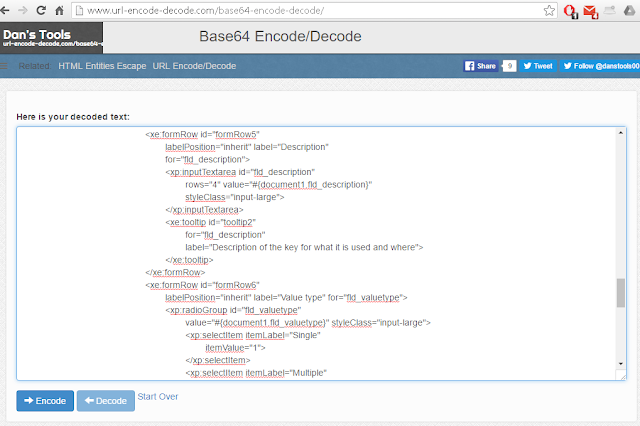Click the textarea scroll up arrow
This screenshot has height=426, width=640.
pos(621,133)
